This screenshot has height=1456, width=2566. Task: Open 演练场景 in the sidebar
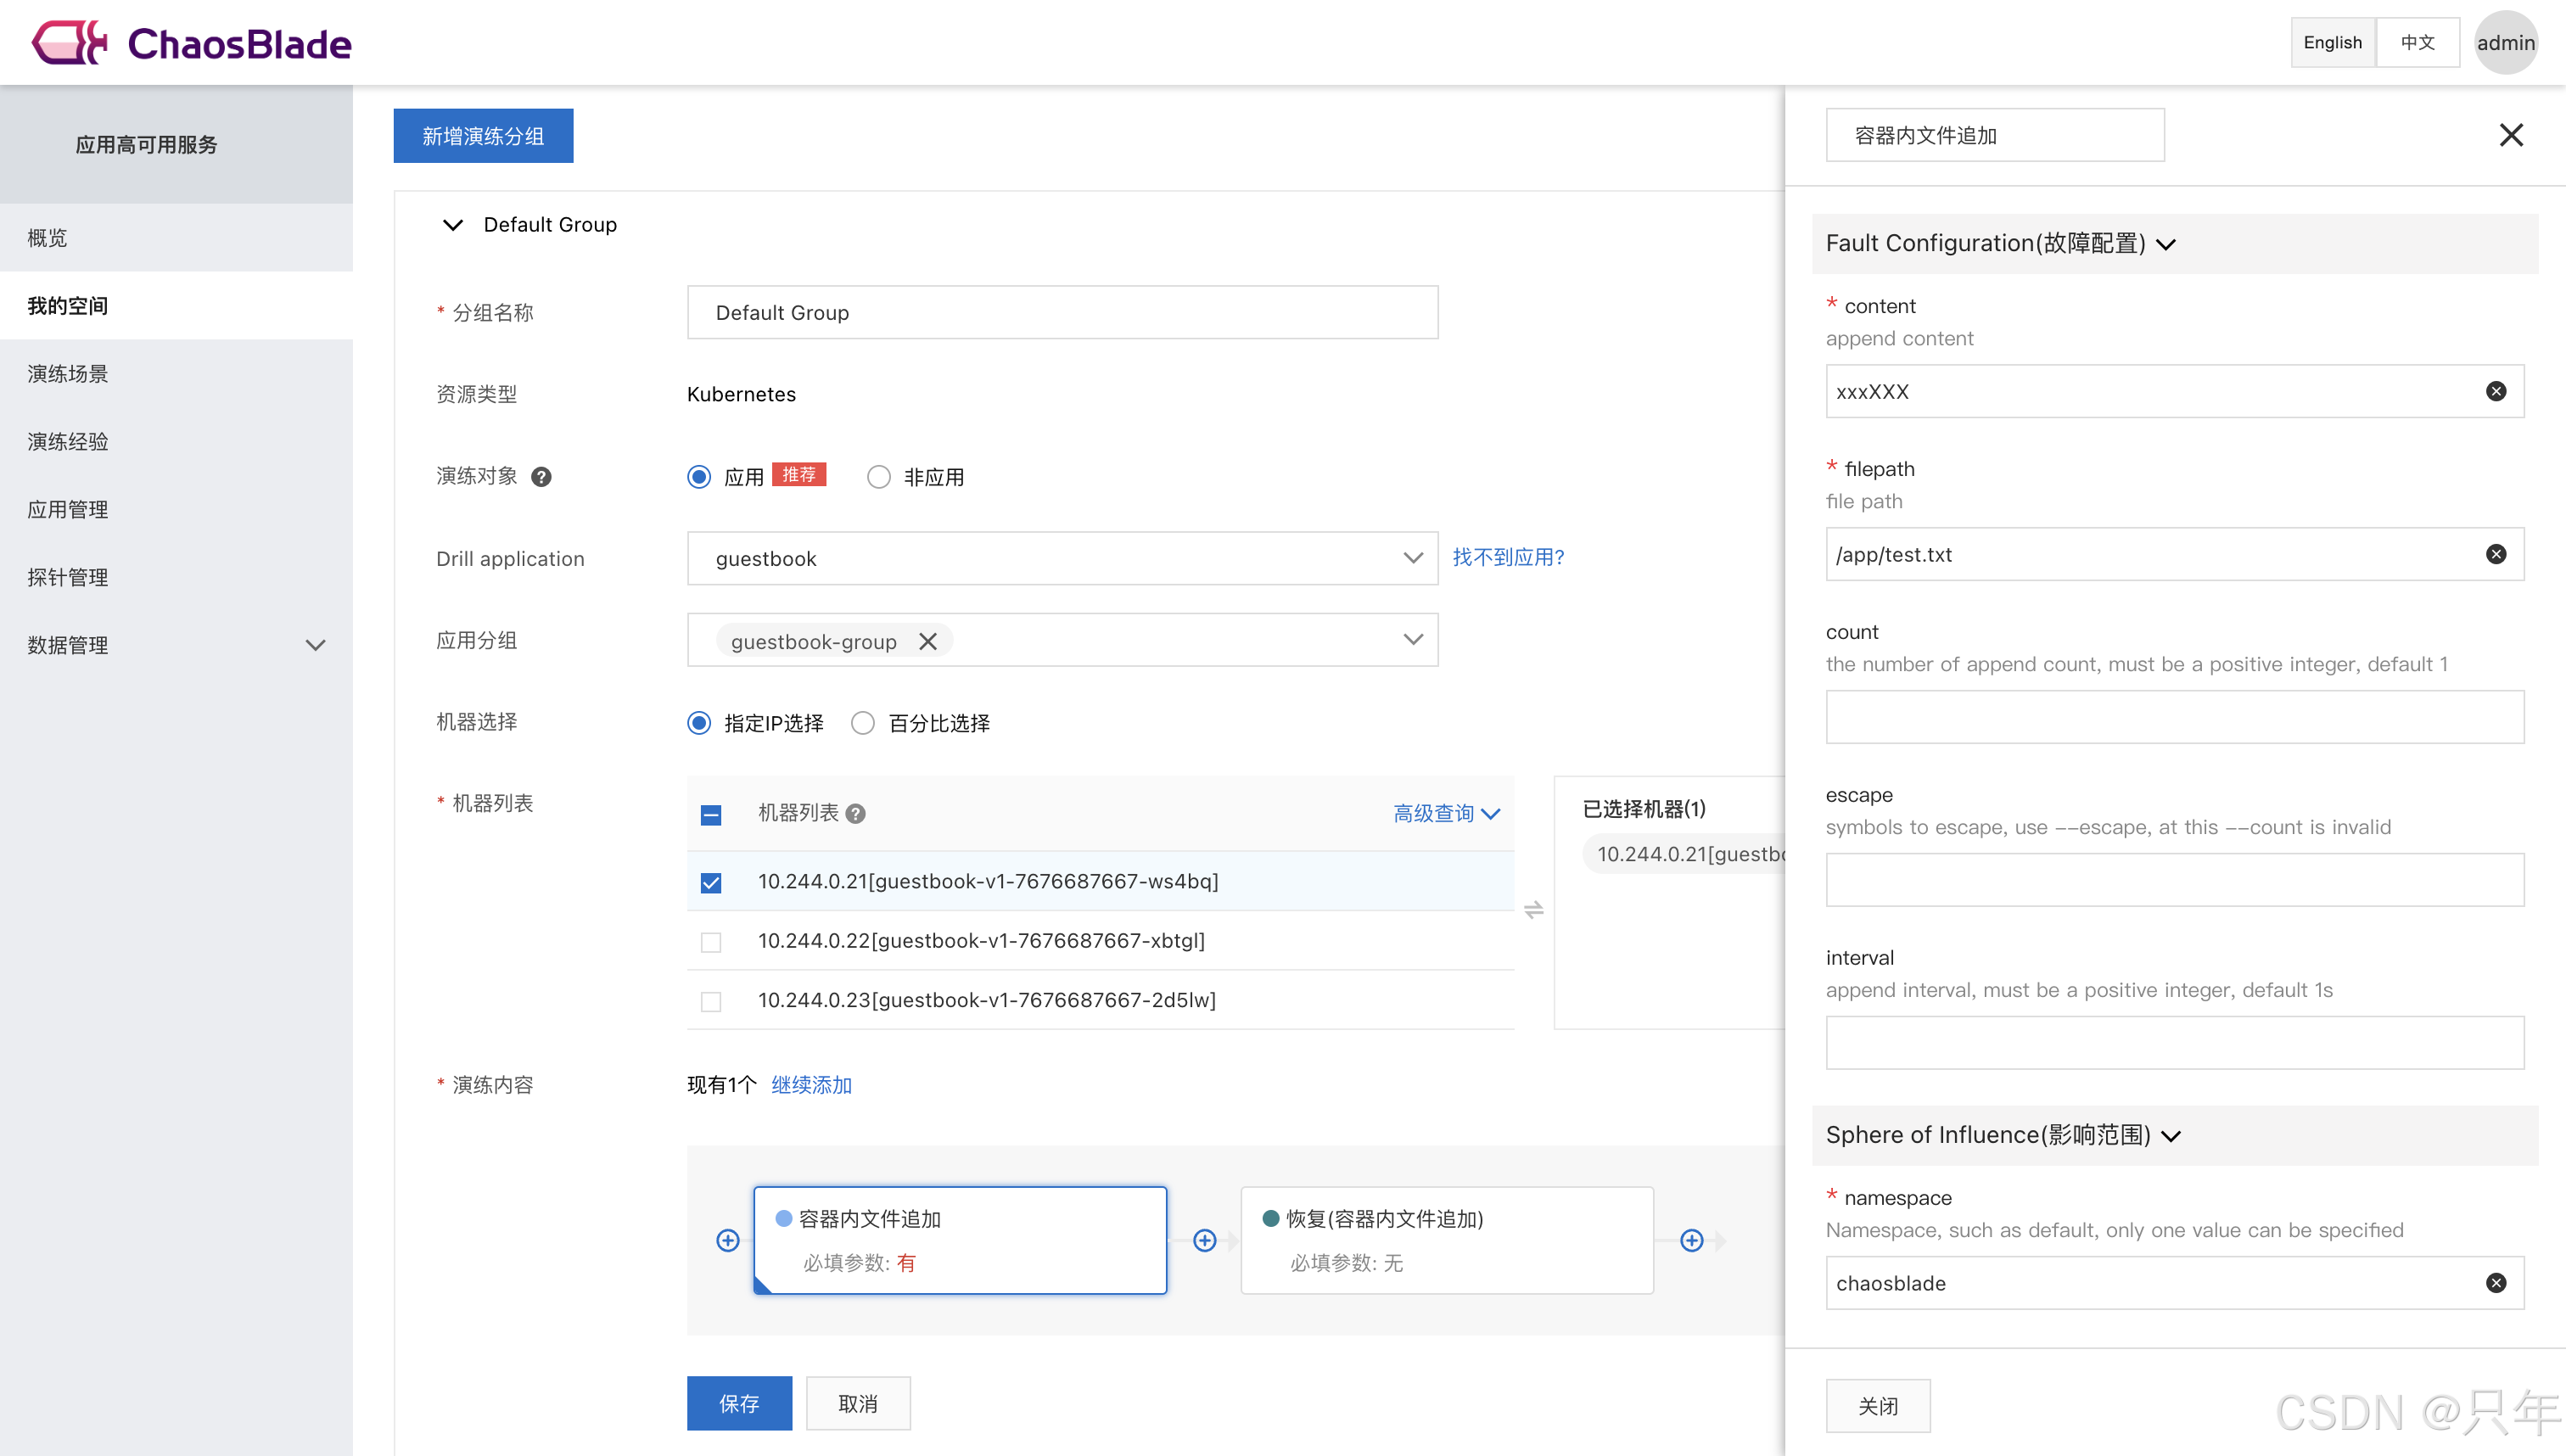68,374
